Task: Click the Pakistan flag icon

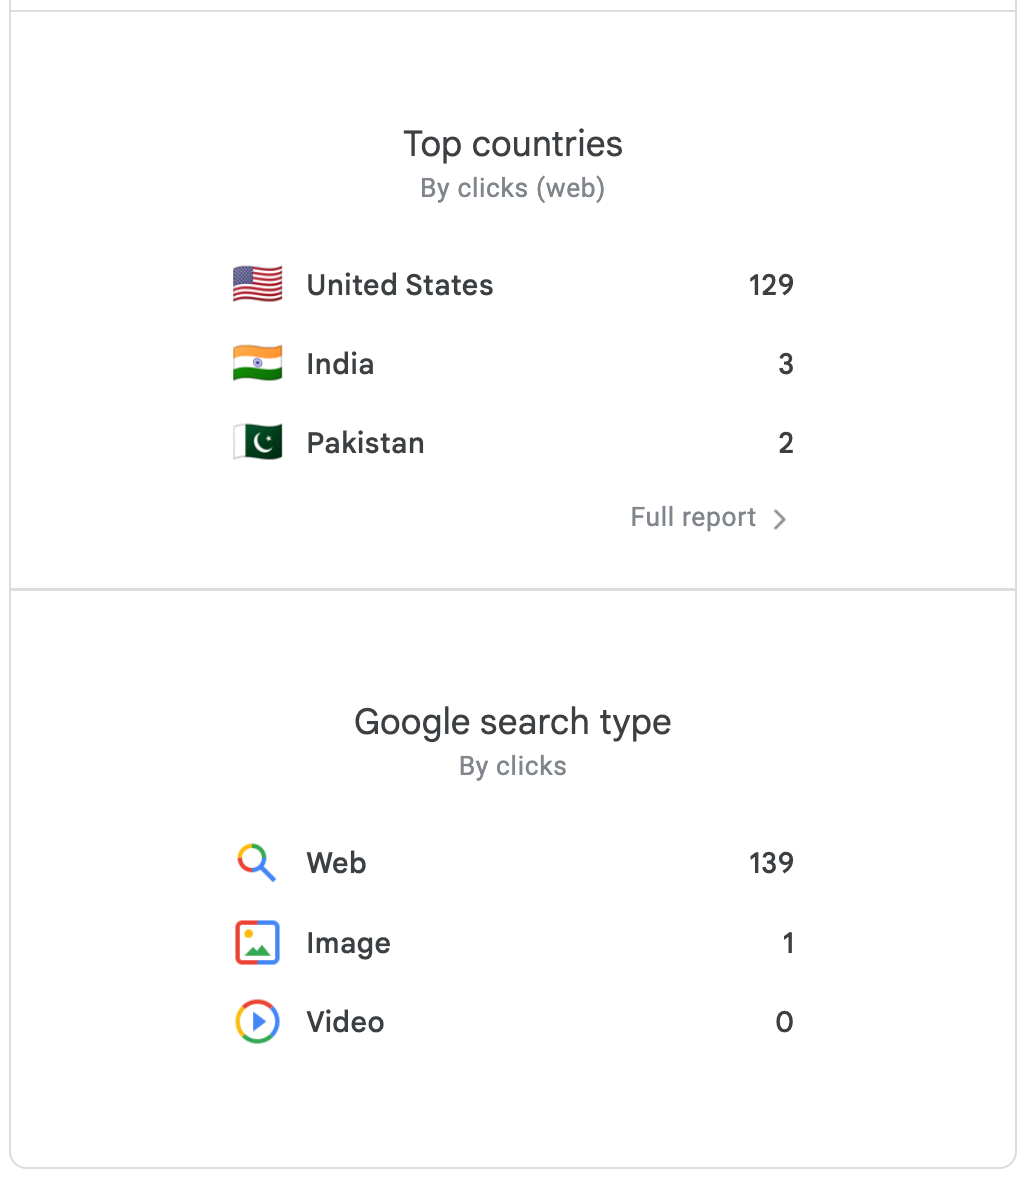Action: coord(257,443)
